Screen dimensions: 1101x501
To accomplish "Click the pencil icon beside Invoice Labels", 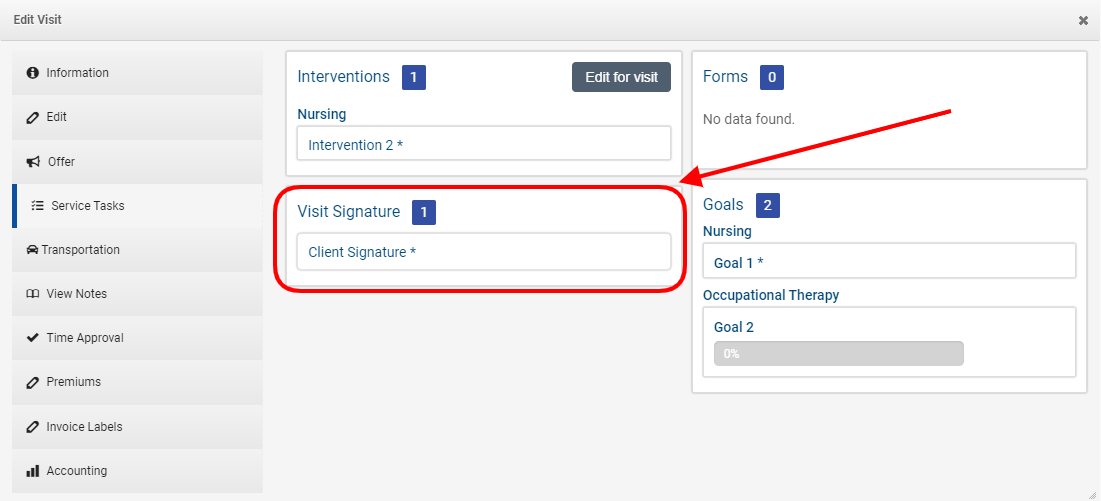I will pyautogui.click(x=32, y=427).
